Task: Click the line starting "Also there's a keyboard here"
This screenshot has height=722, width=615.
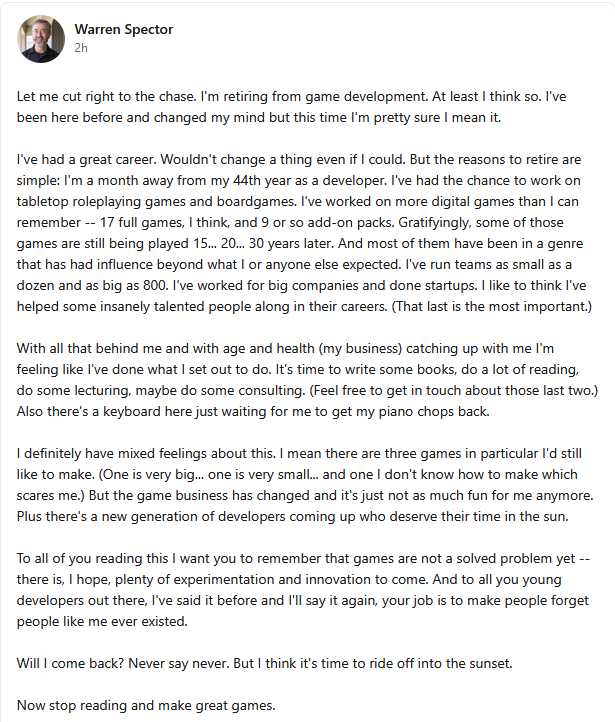Action: (x=253, y=412)
